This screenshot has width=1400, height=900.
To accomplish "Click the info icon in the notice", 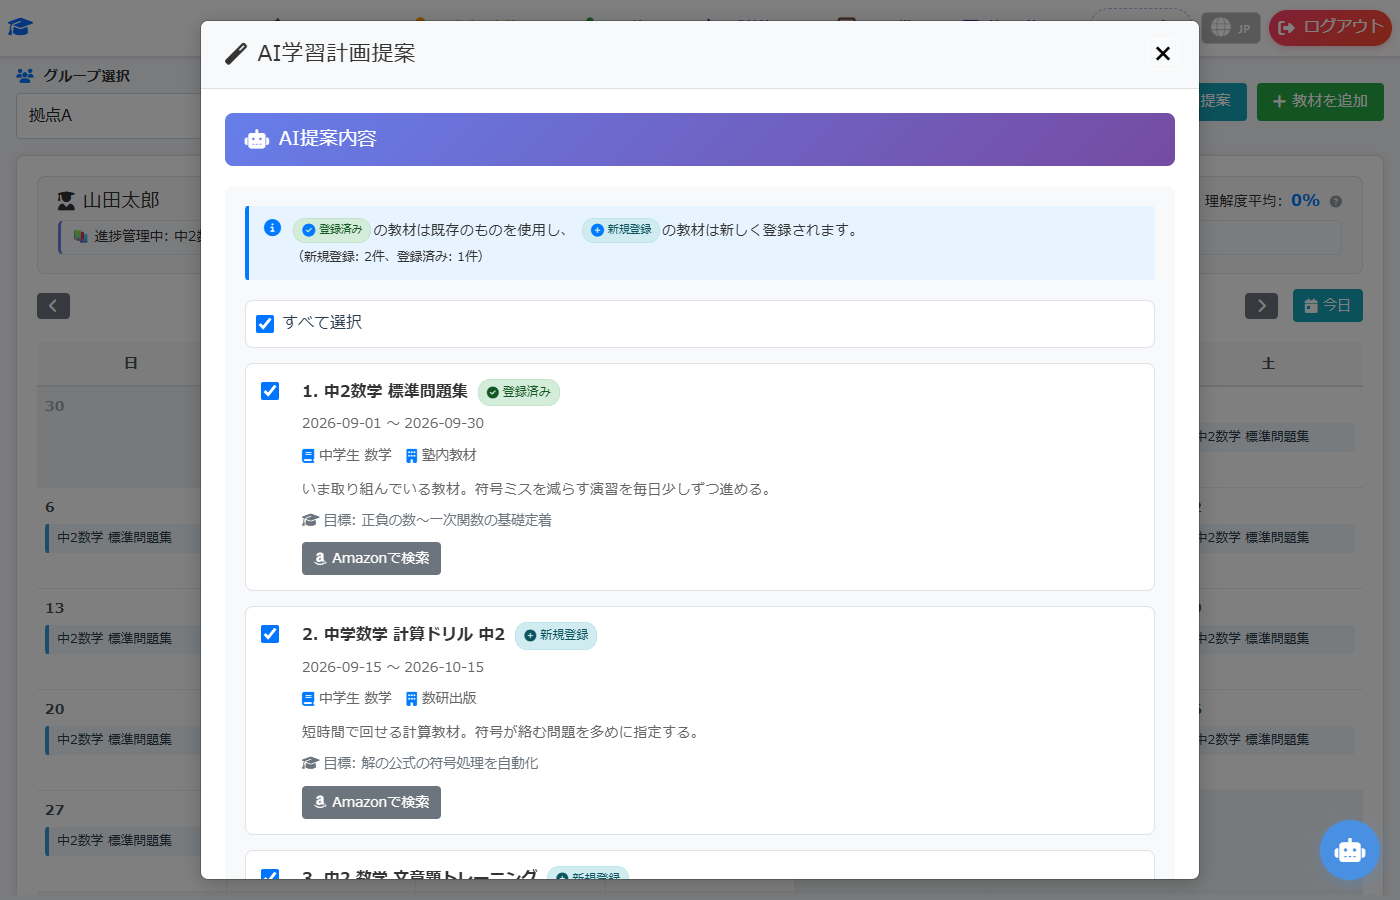I will tap(272, 228).
